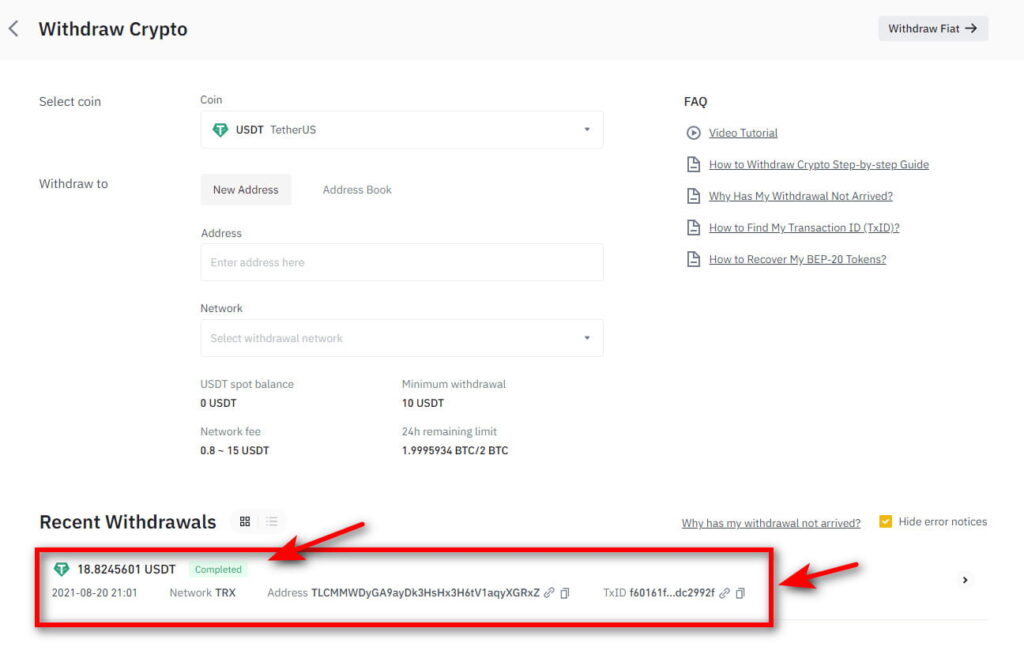Viewport: 1024px width, 647px height.
Task: Click the Withdraw Fiat button
Action: coord(933,29)
